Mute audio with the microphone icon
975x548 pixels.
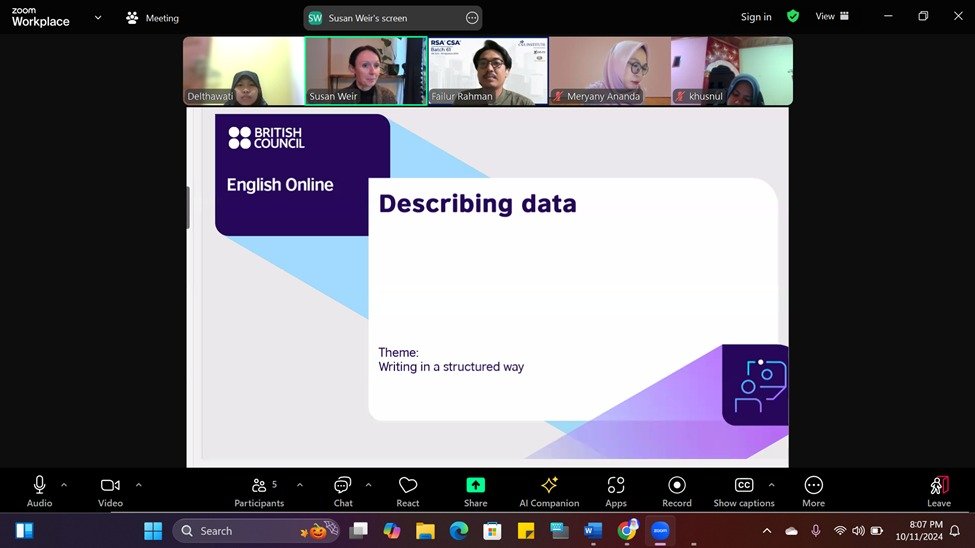pyautogui.click(x=39, y=485)
